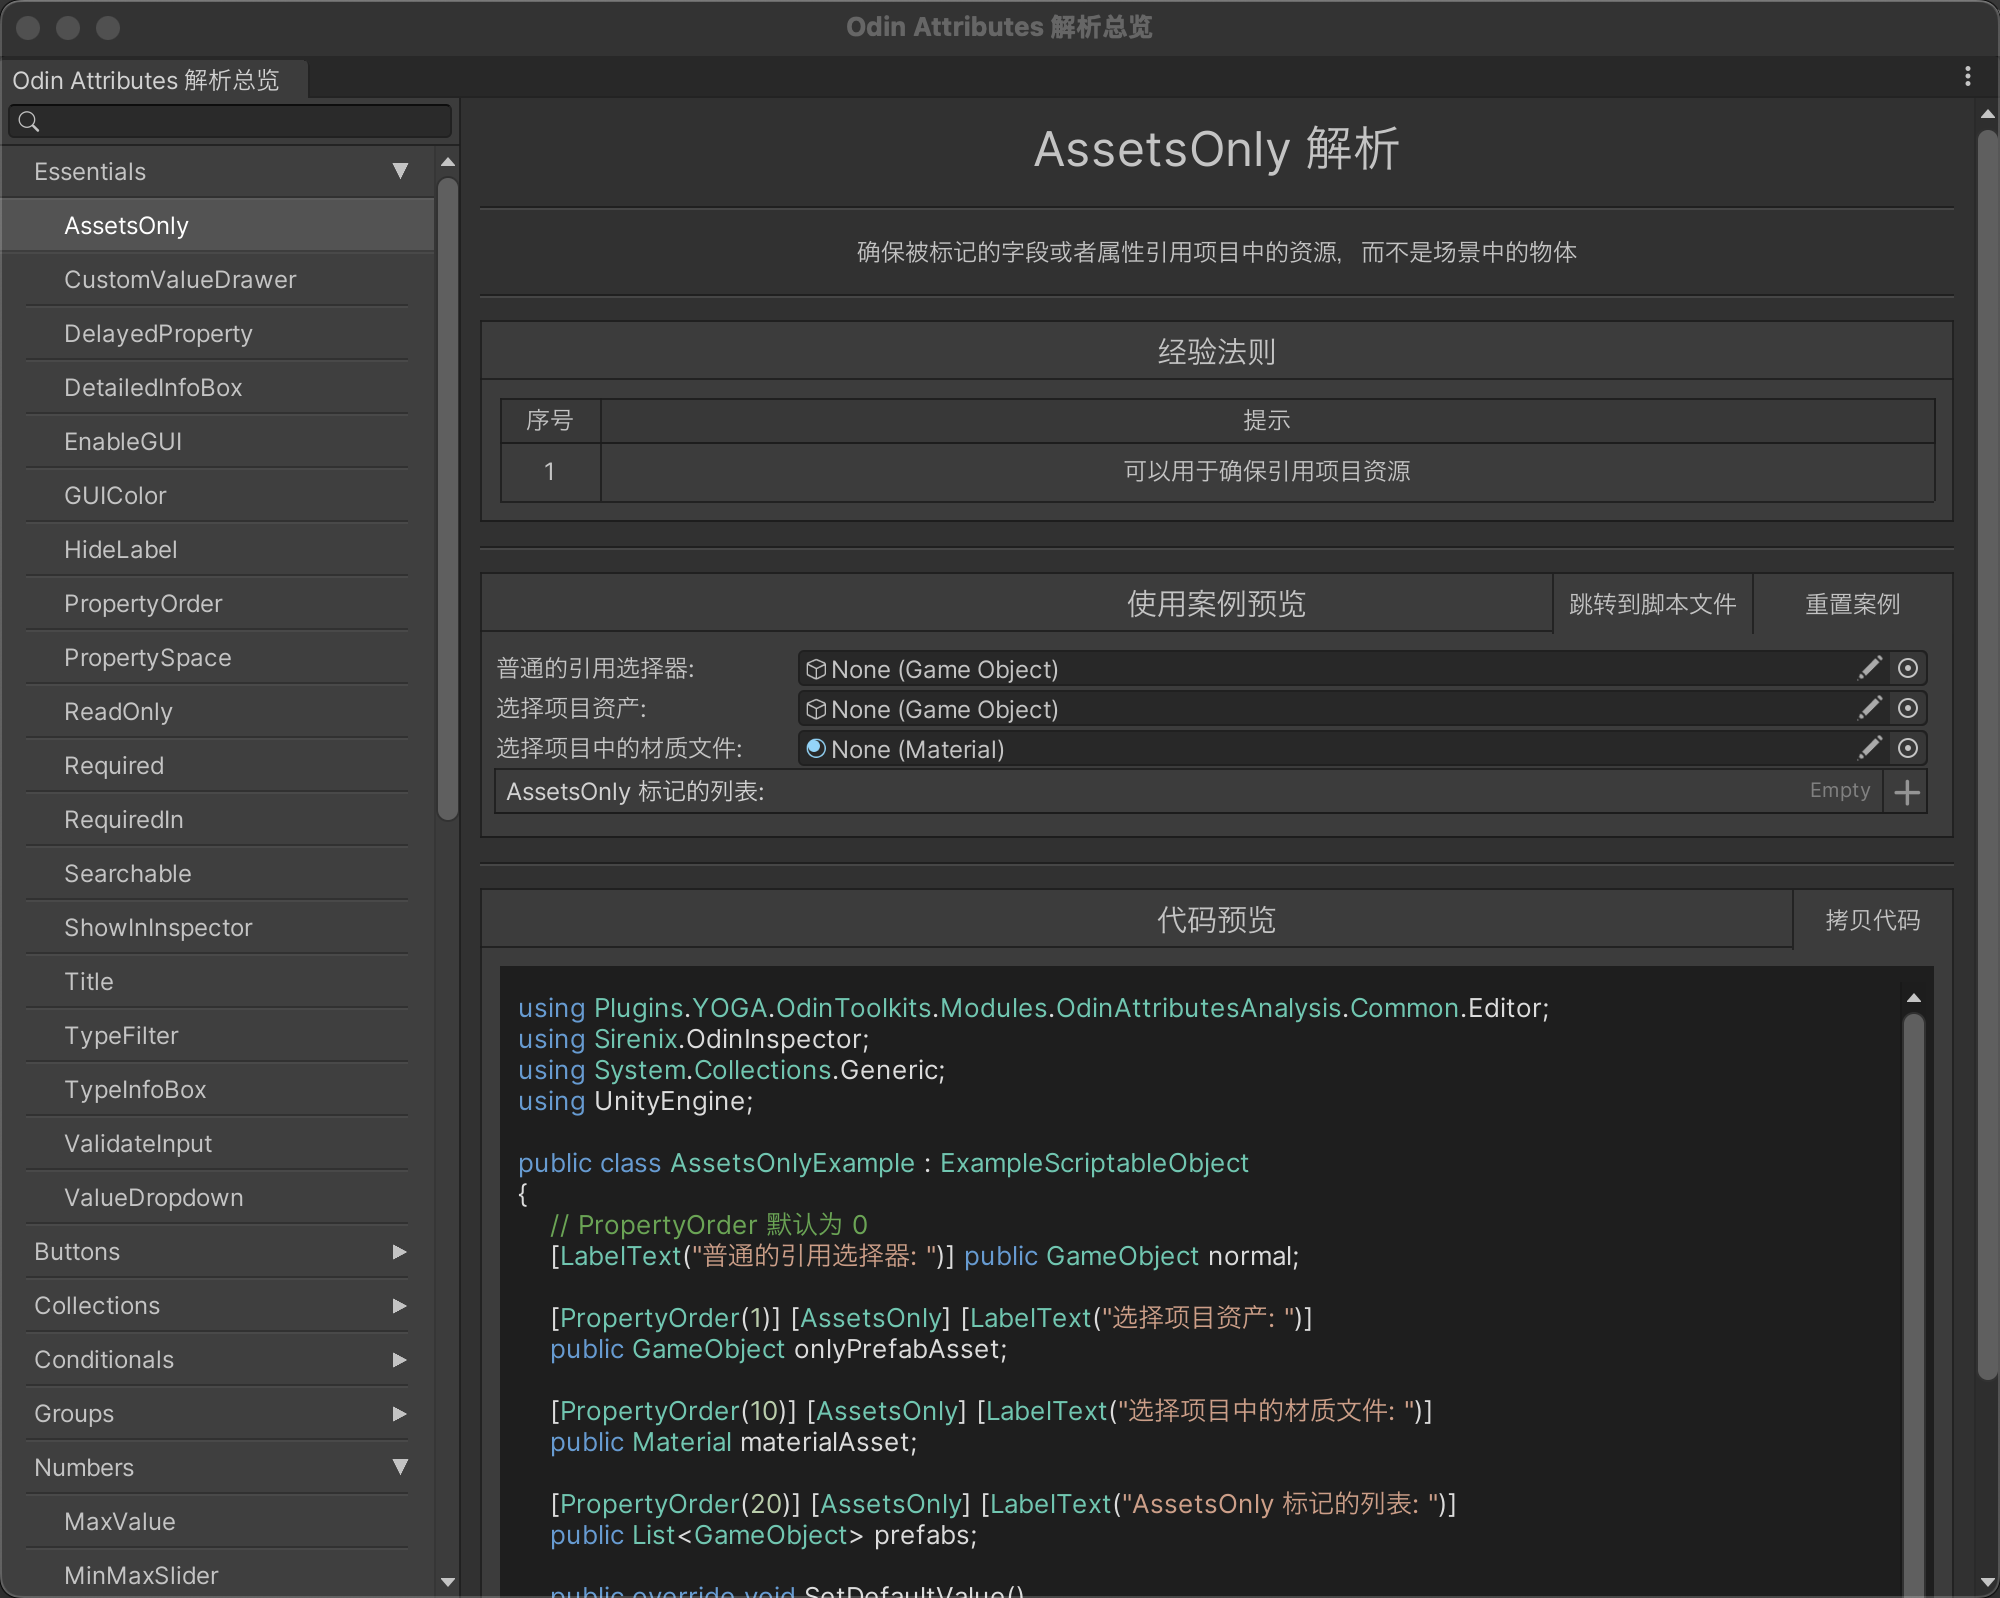This screenshot has width=2000, height=1598.
Task: Click sidebar scrollbar up arrow
Action: [x=448, y=162]
